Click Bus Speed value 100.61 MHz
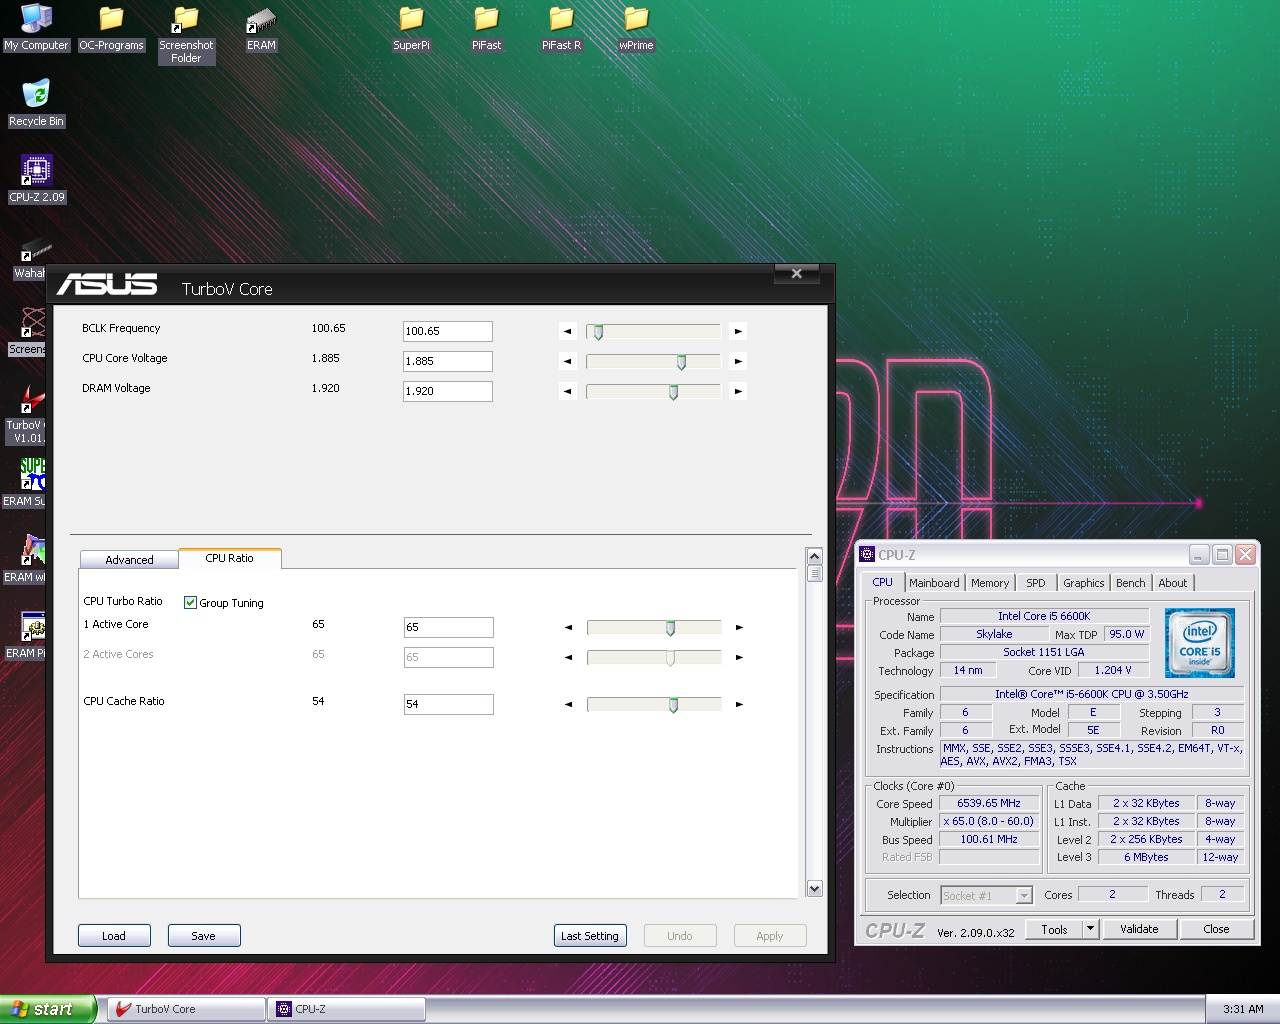This screenshot has width=1280, height=1024. tap(989, 839)
